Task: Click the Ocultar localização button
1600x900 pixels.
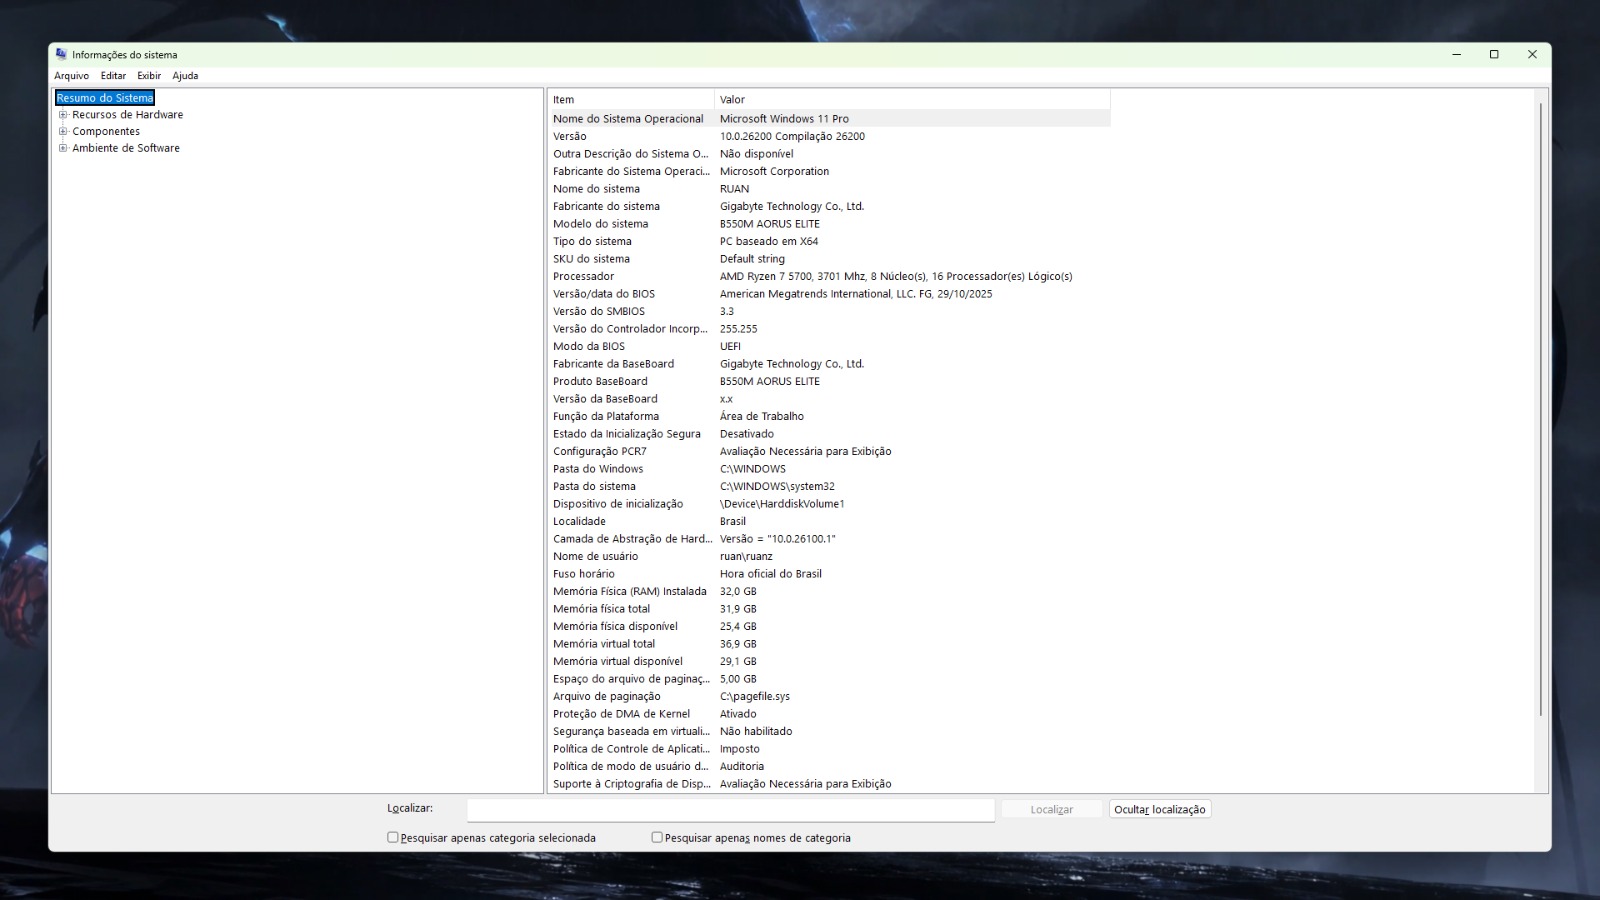Action: point(1160,810)
